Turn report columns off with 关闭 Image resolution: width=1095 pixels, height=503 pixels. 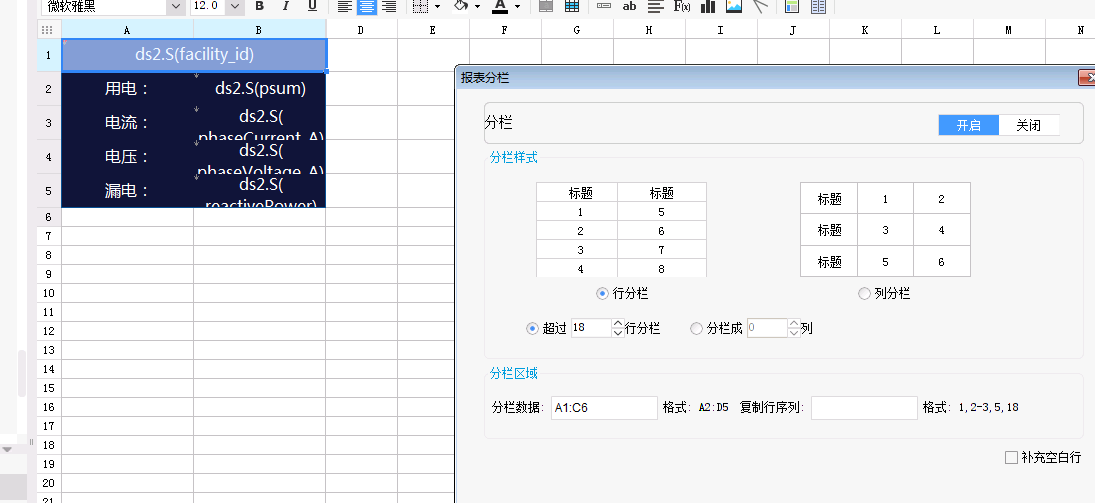point(1029,125)
